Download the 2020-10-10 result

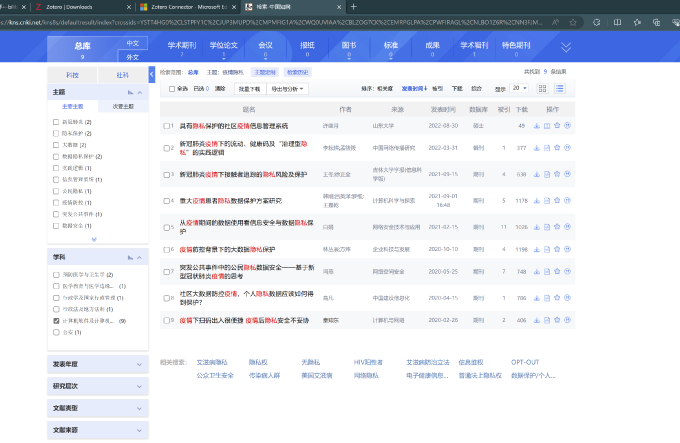(x=536, y=249)
